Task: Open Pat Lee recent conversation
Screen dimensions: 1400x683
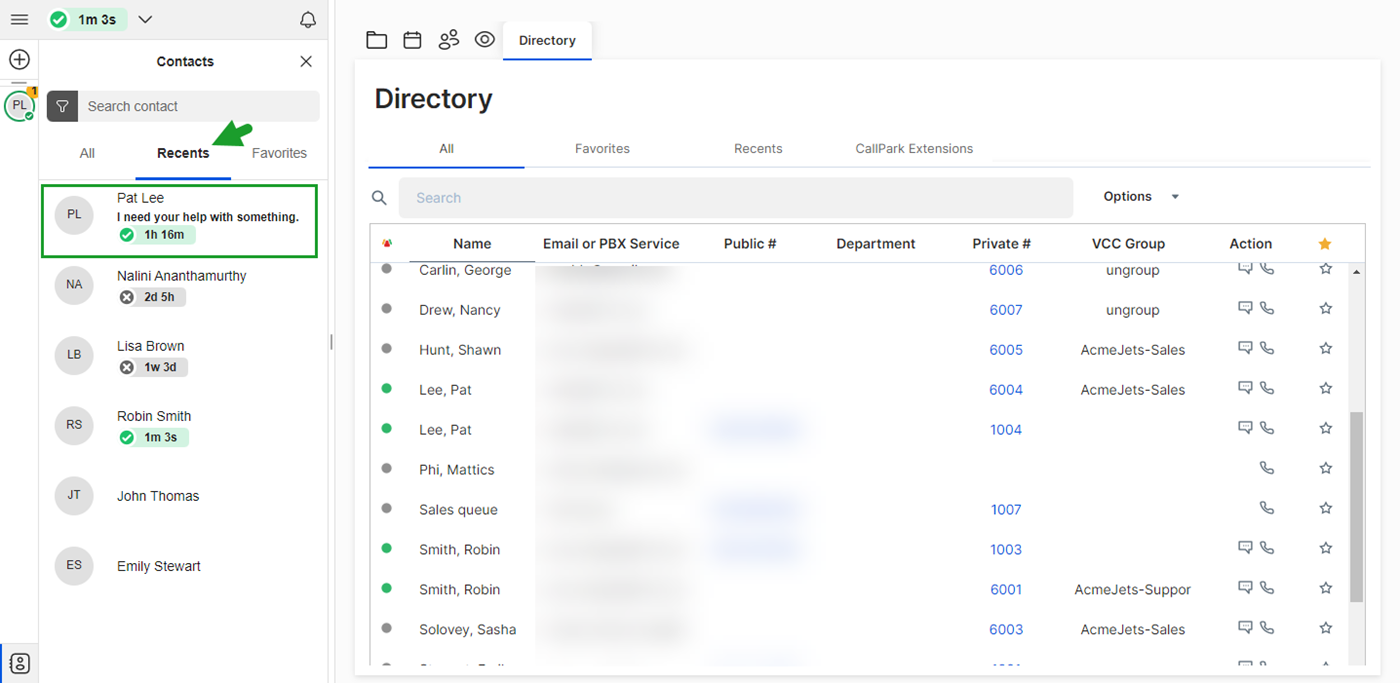Action: pos(179,220)
